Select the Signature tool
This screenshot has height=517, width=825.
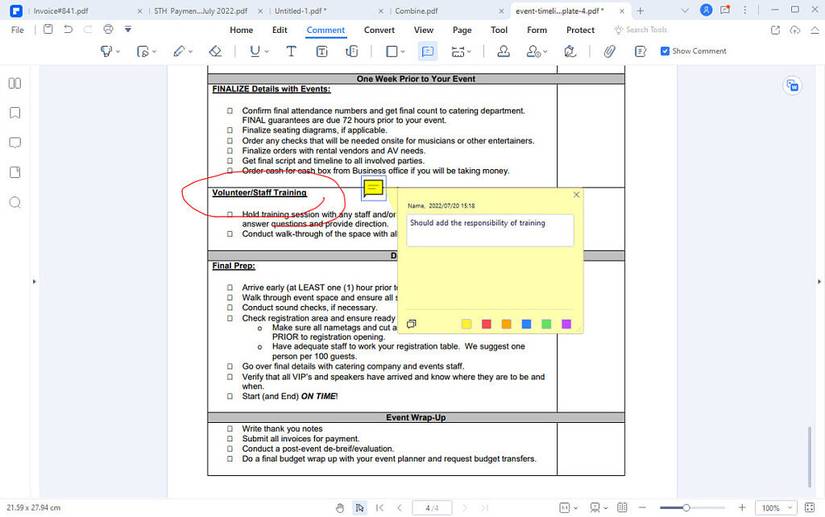570,51
